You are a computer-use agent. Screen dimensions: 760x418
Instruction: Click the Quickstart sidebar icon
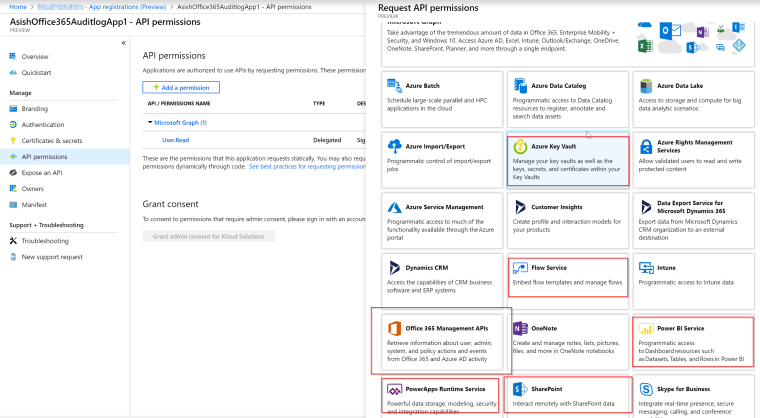13,72
